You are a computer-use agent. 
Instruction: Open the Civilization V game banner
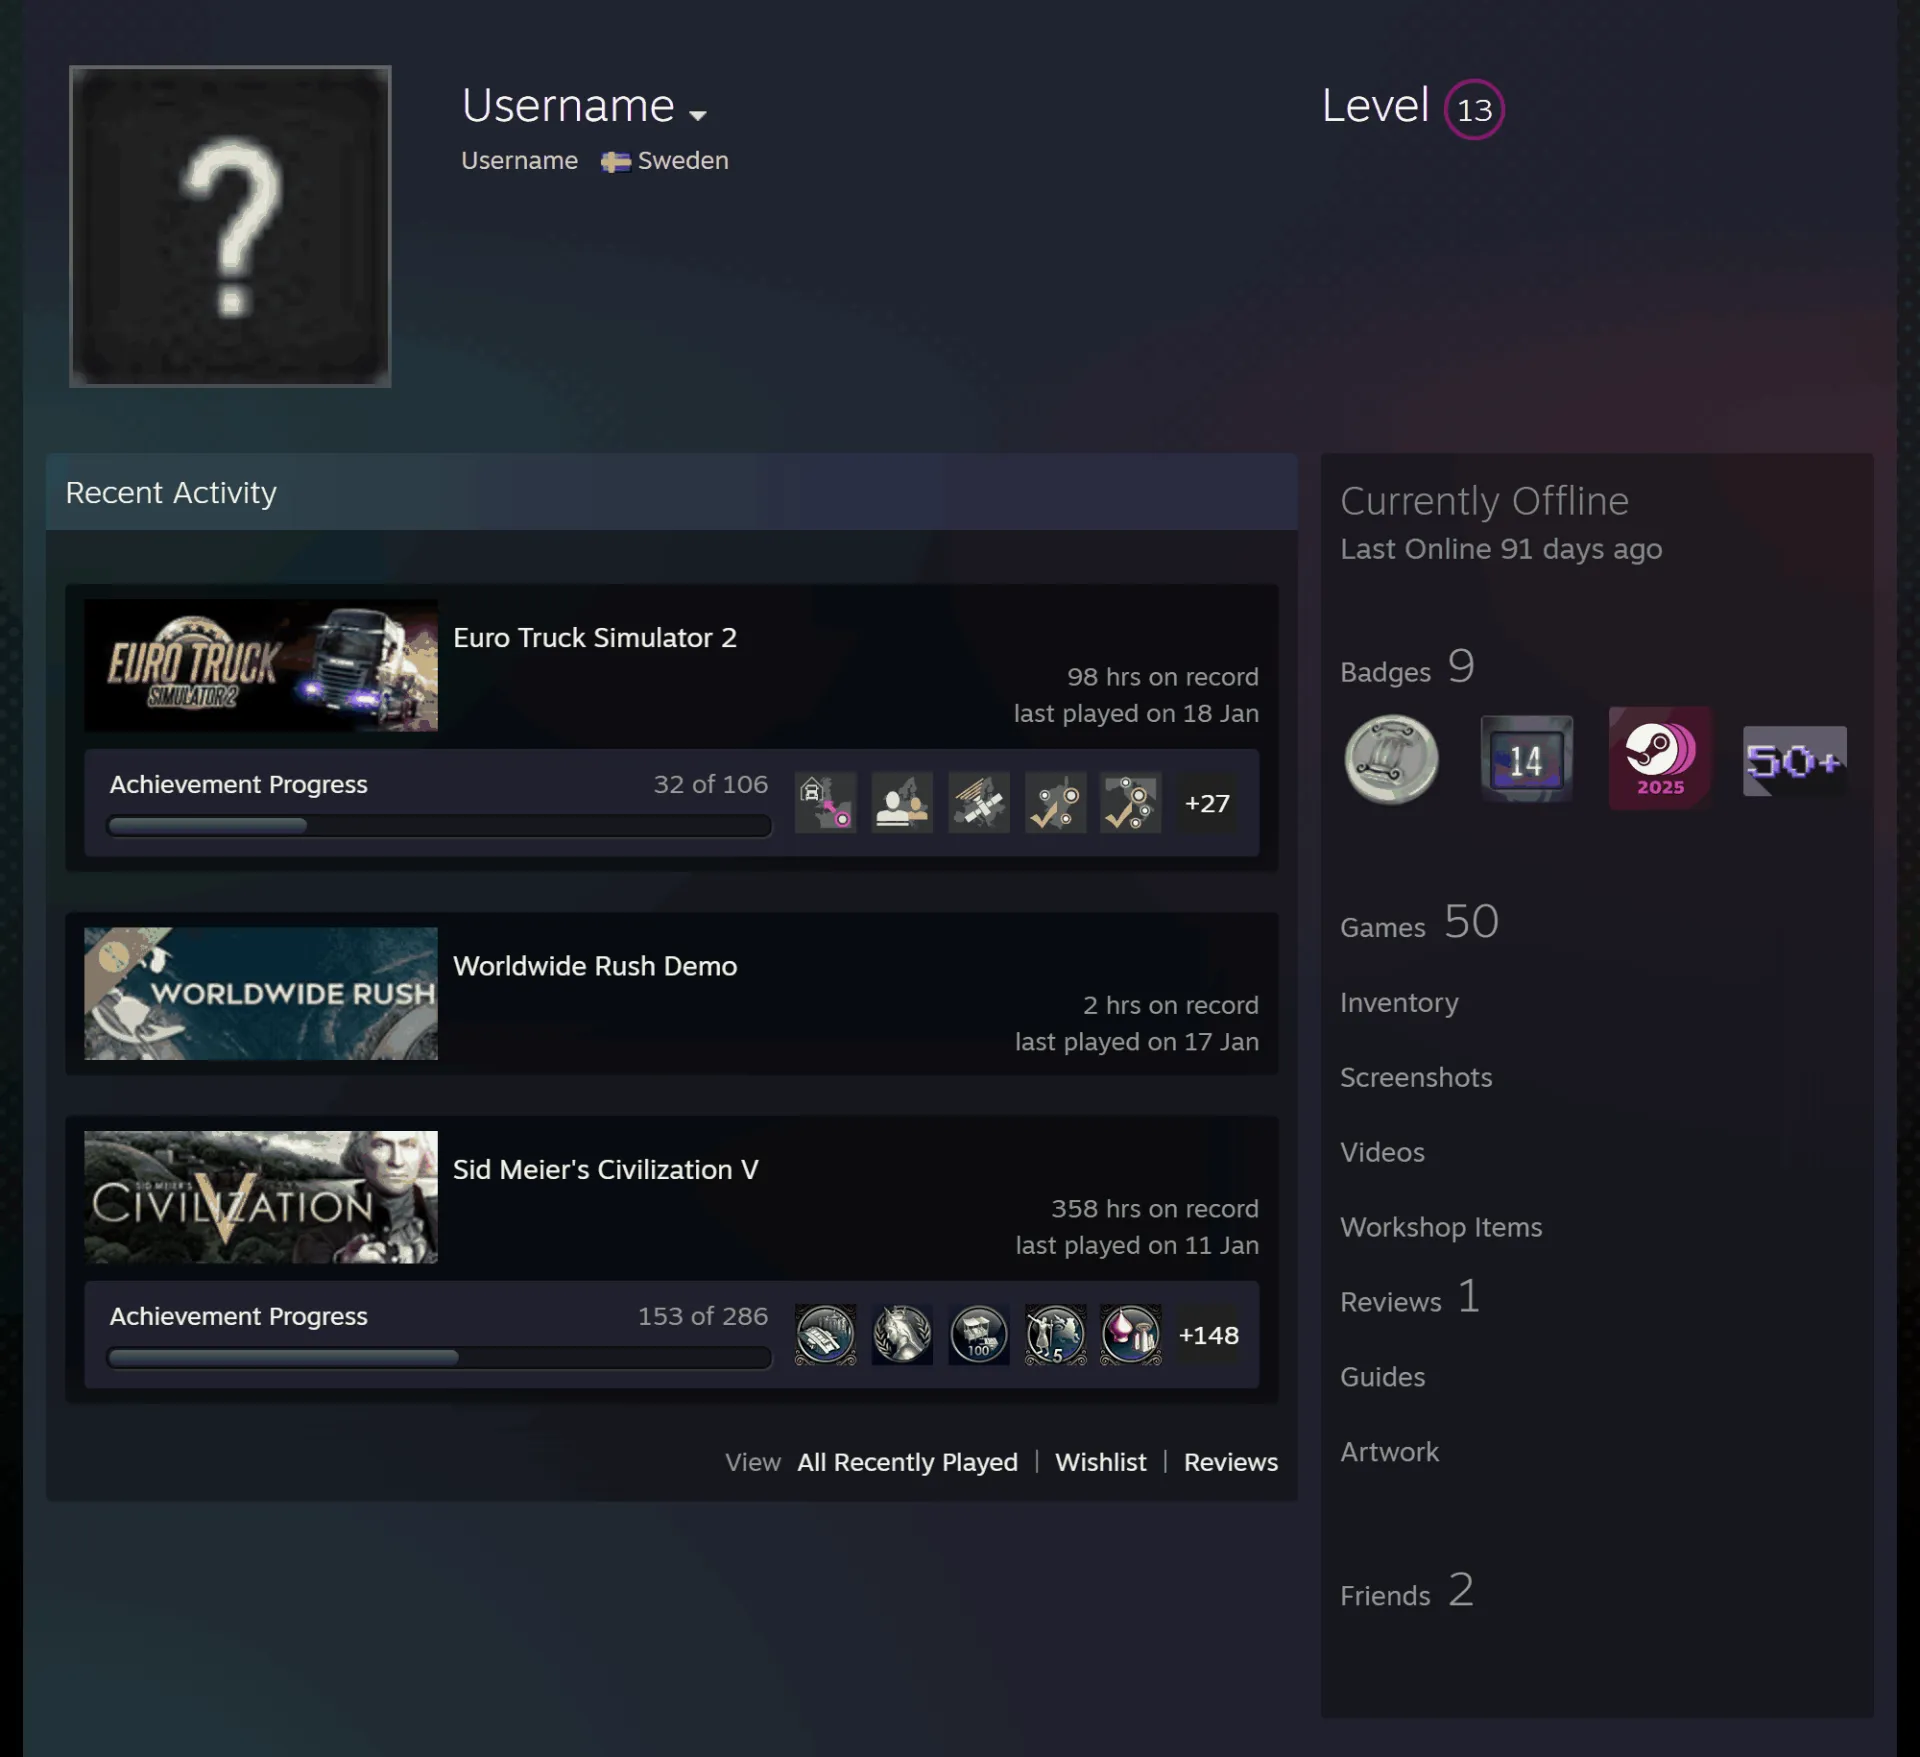coord(261,1197)
